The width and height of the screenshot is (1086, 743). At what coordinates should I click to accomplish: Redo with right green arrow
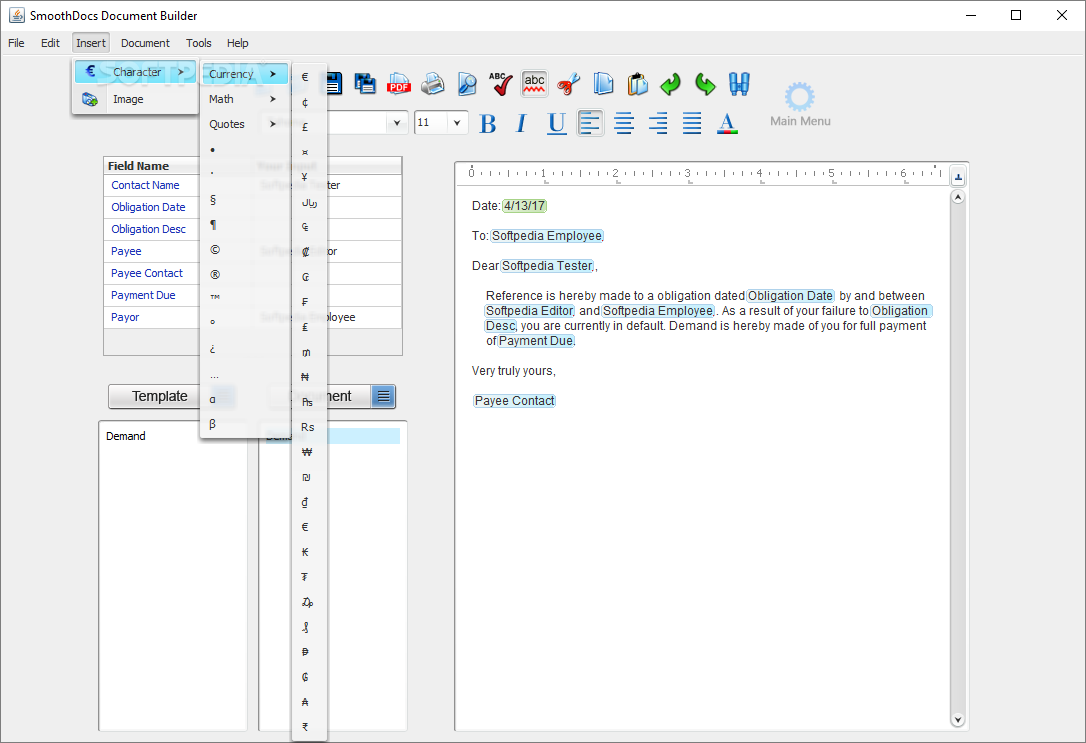(x=705, y=84)
